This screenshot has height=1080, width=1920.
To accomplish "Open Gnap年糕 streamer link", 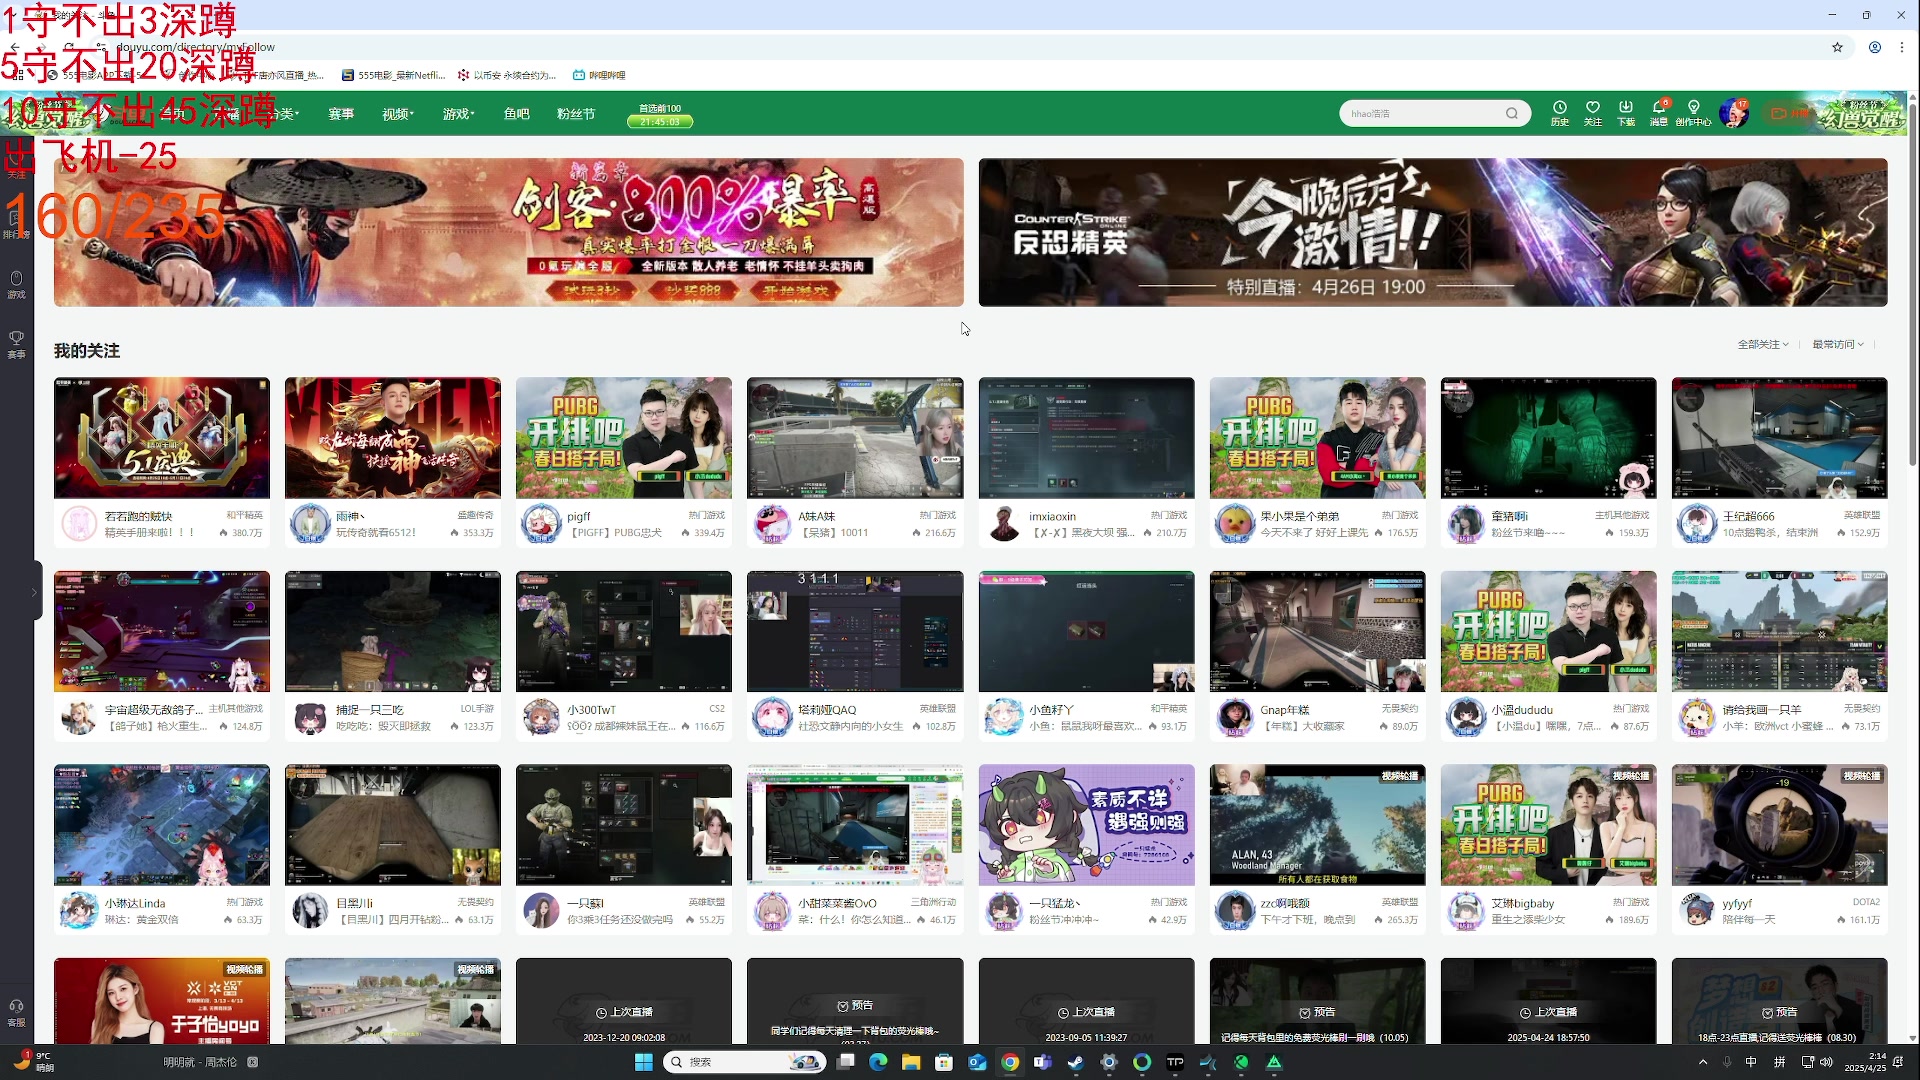I will coord(1285,710).
